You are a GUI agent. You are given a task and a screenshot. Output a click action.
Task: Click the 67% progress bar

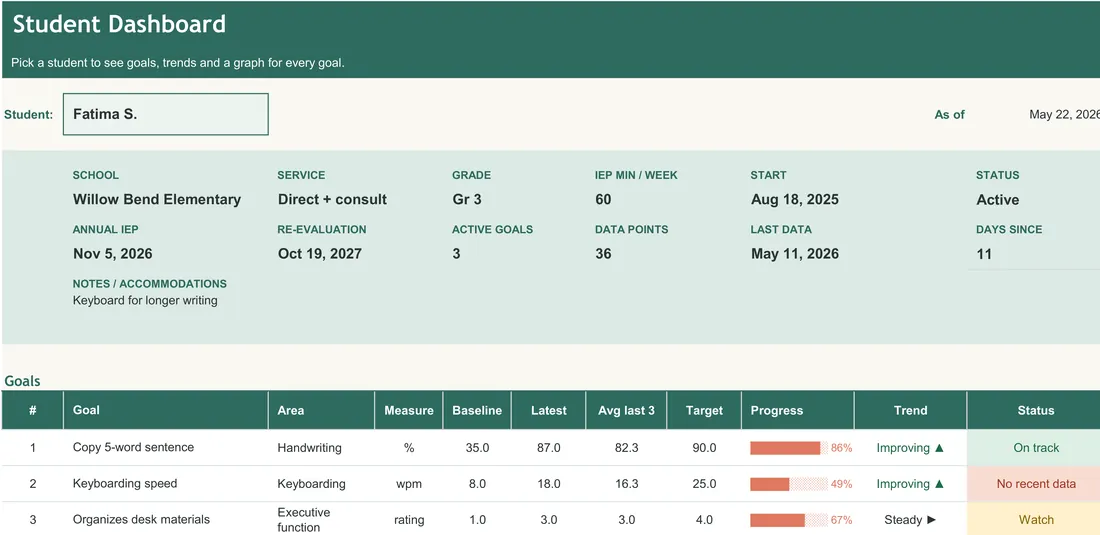tap(789, 520)
